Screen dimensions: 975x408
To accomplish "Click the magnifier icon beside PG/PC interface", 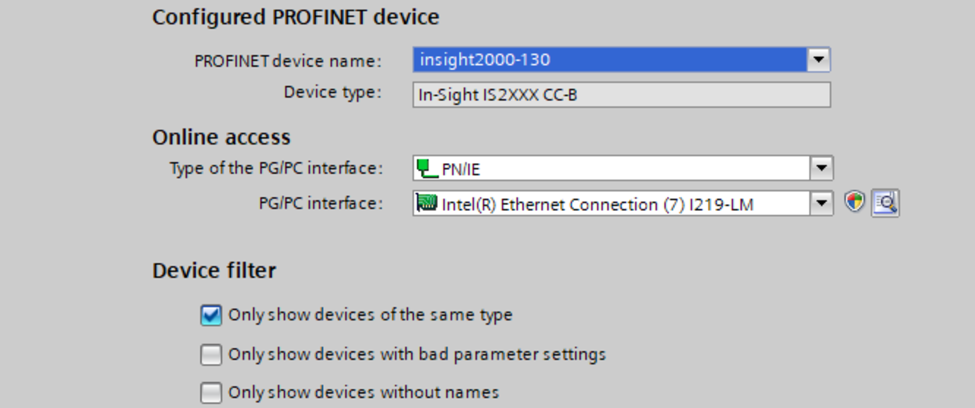I will click(885, 204).
